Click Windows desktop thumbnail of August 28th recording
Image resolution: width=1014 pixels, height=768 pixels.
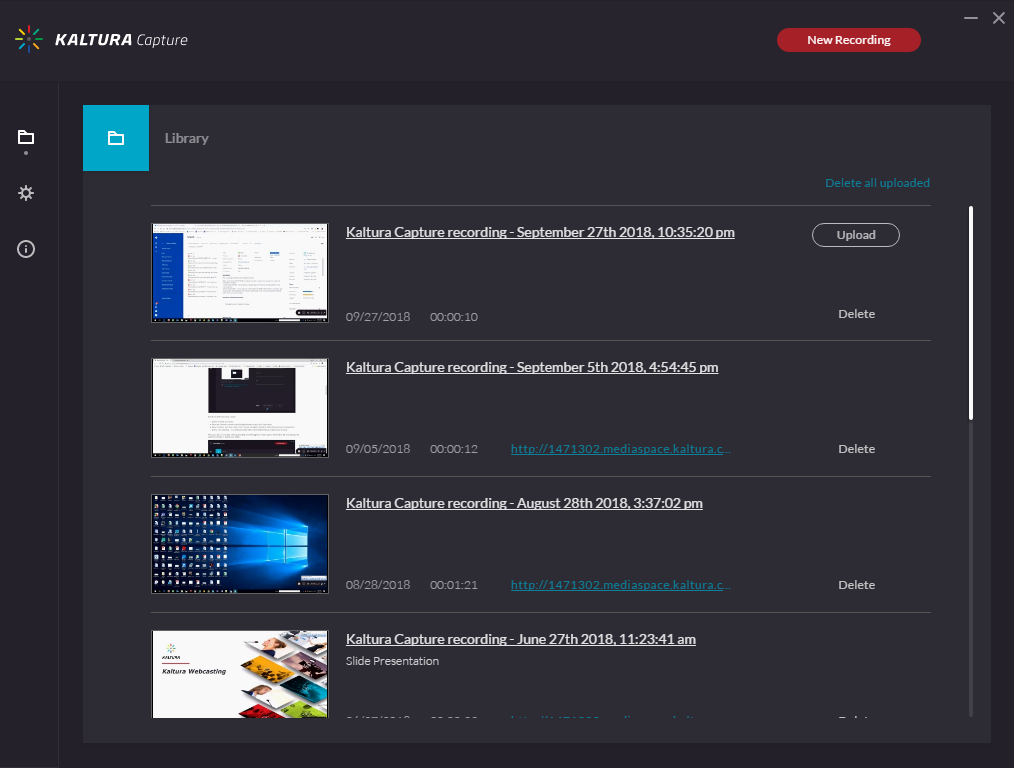click(x=240, y=544)
